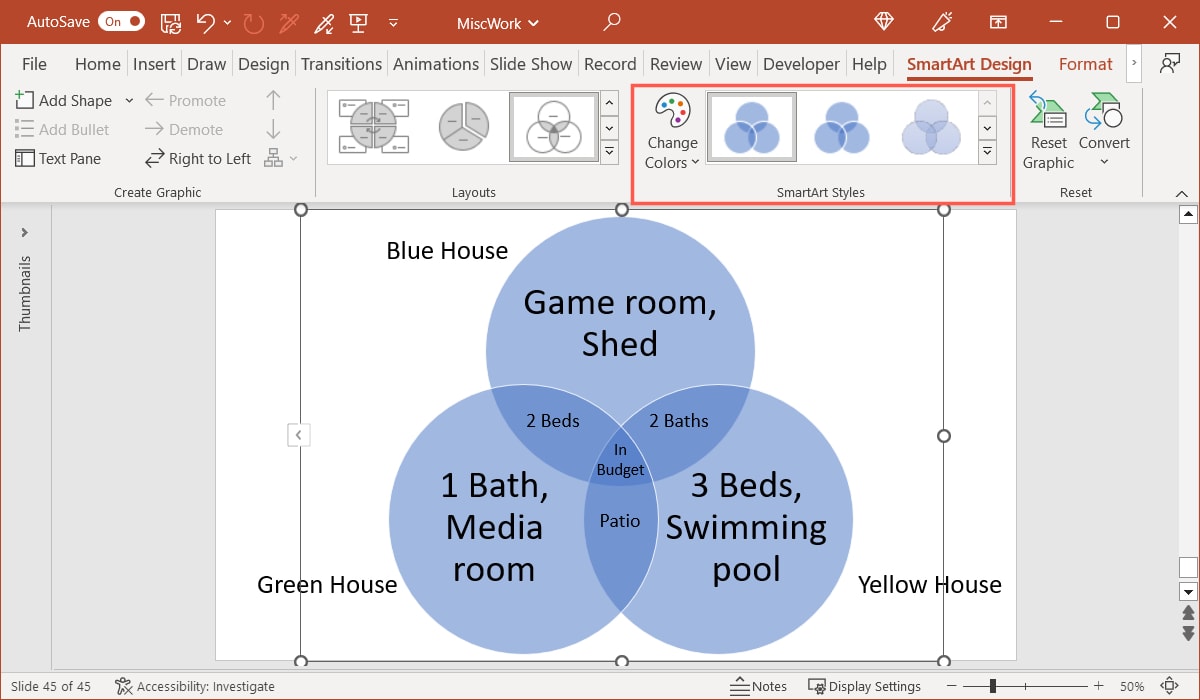Switch to the Format tab

(1085, 63)
